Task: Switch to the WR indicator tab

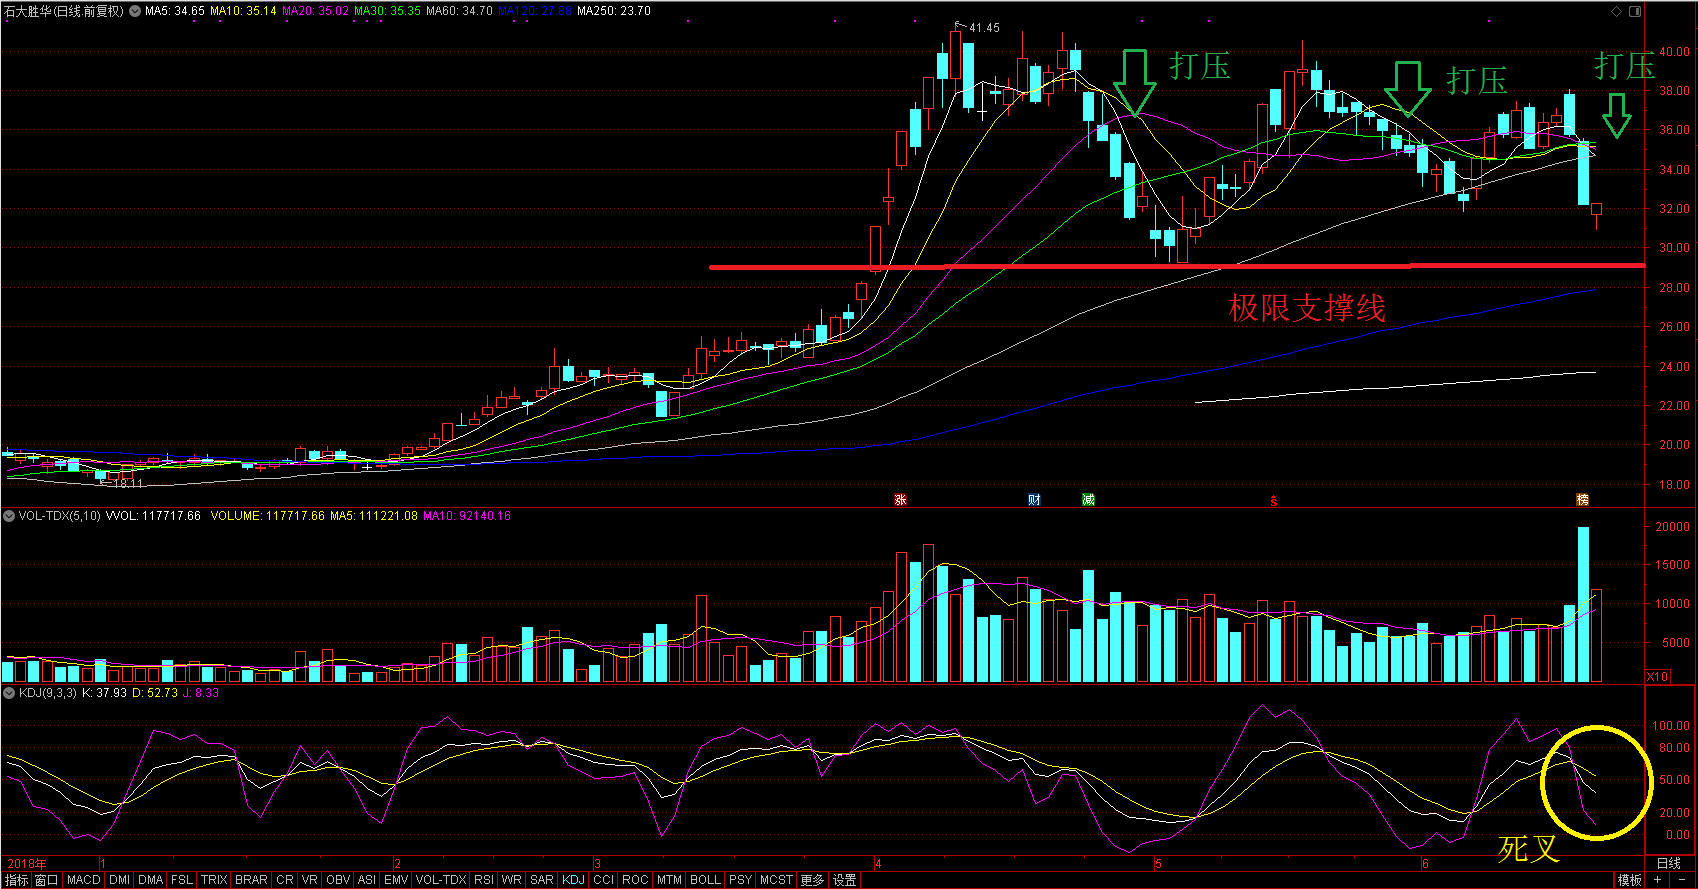Action: point(512,880)
